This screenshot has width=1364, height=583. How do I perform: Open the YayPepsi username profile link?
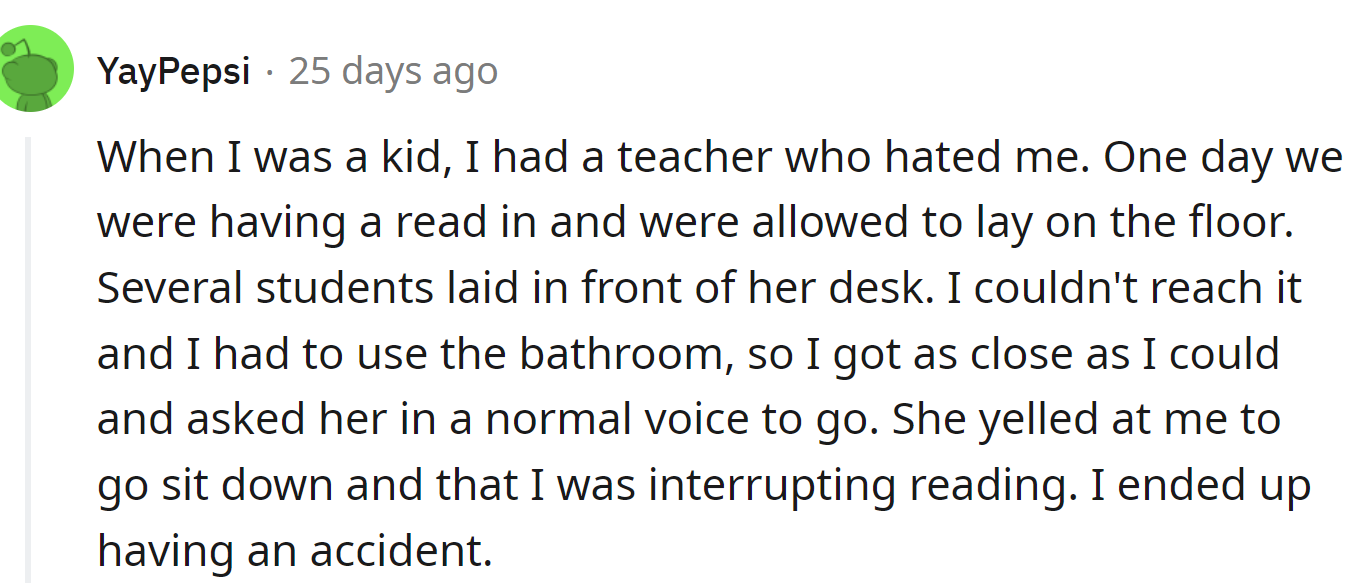(173, 72)
